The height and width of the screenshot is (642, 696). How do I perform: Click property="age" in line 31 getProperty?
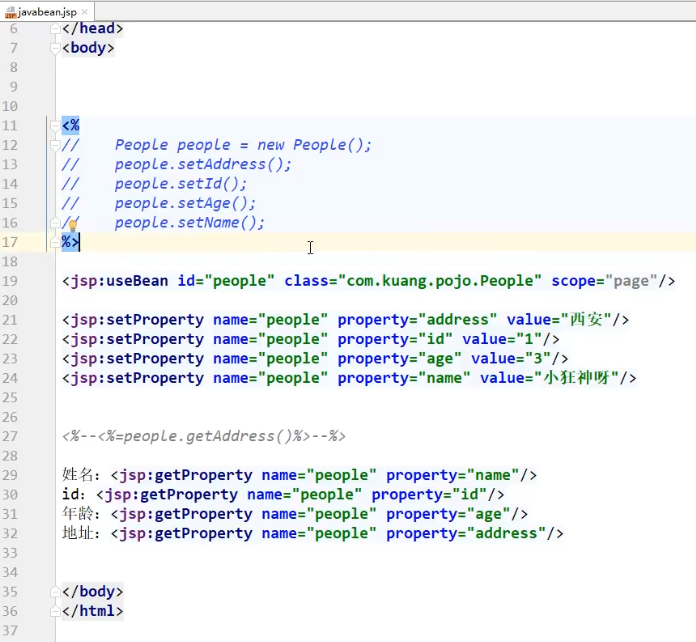tap(448, 514)
